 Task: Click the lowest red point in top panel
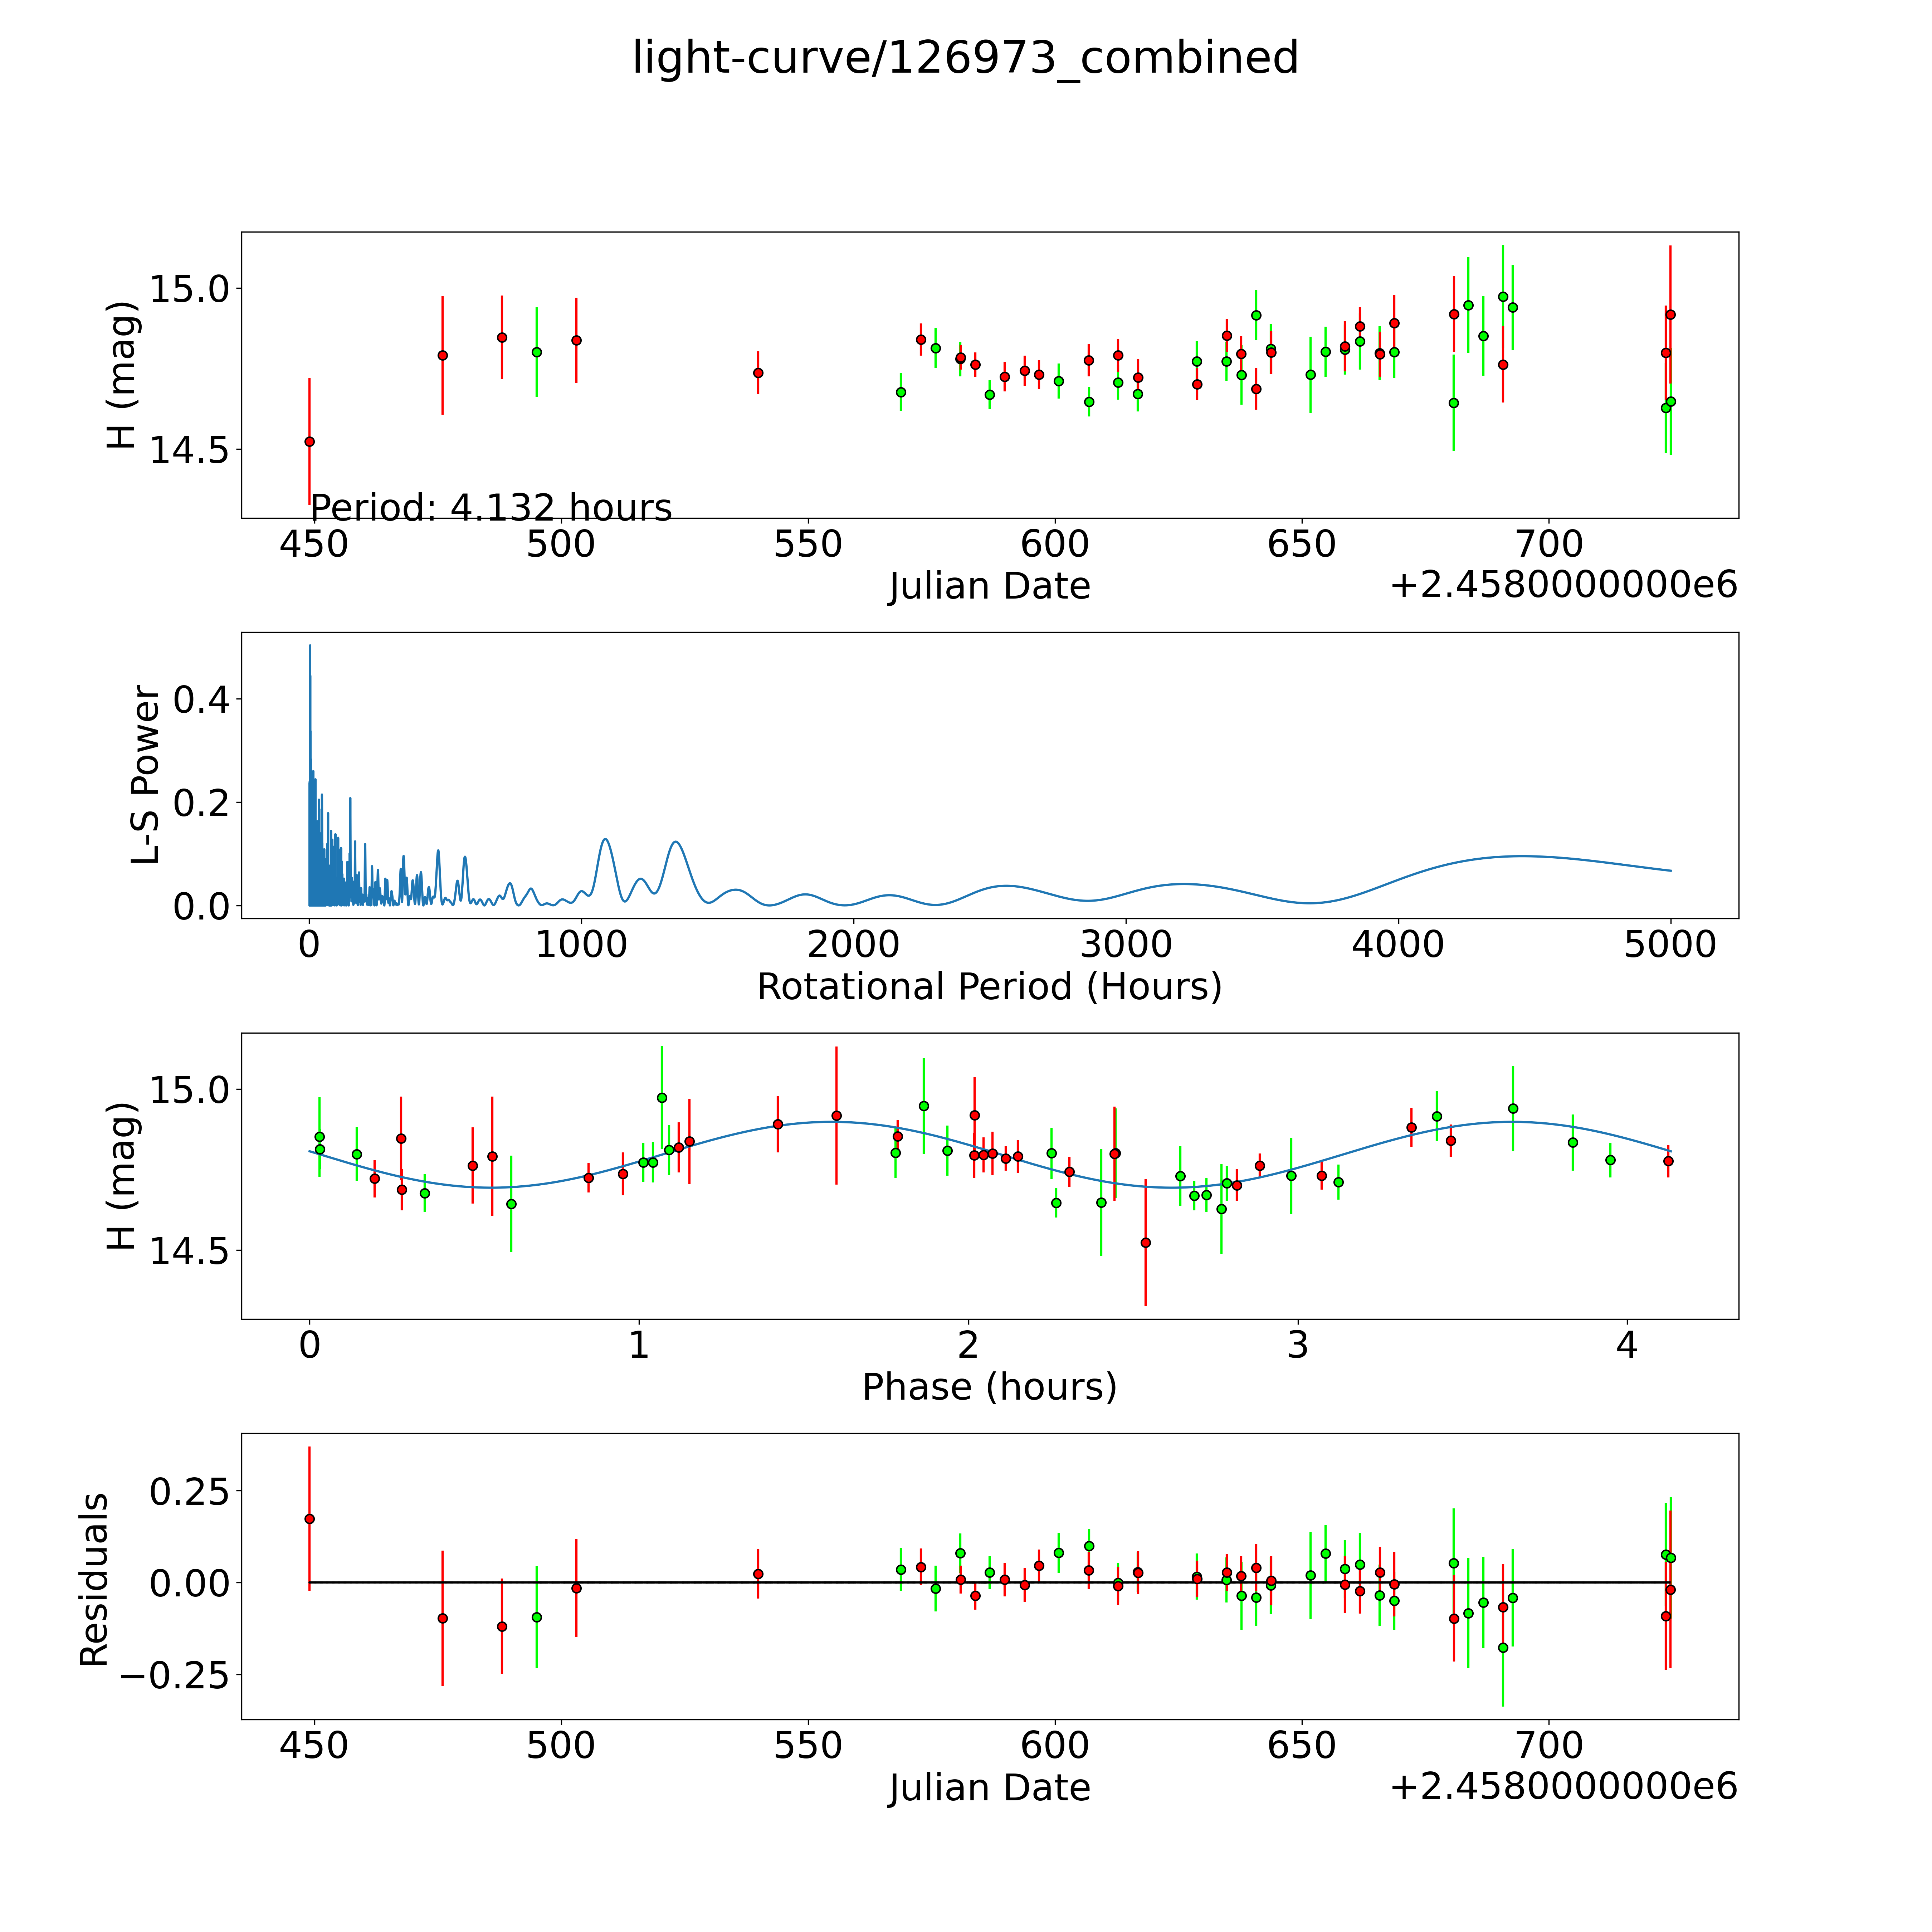(309, 441)
